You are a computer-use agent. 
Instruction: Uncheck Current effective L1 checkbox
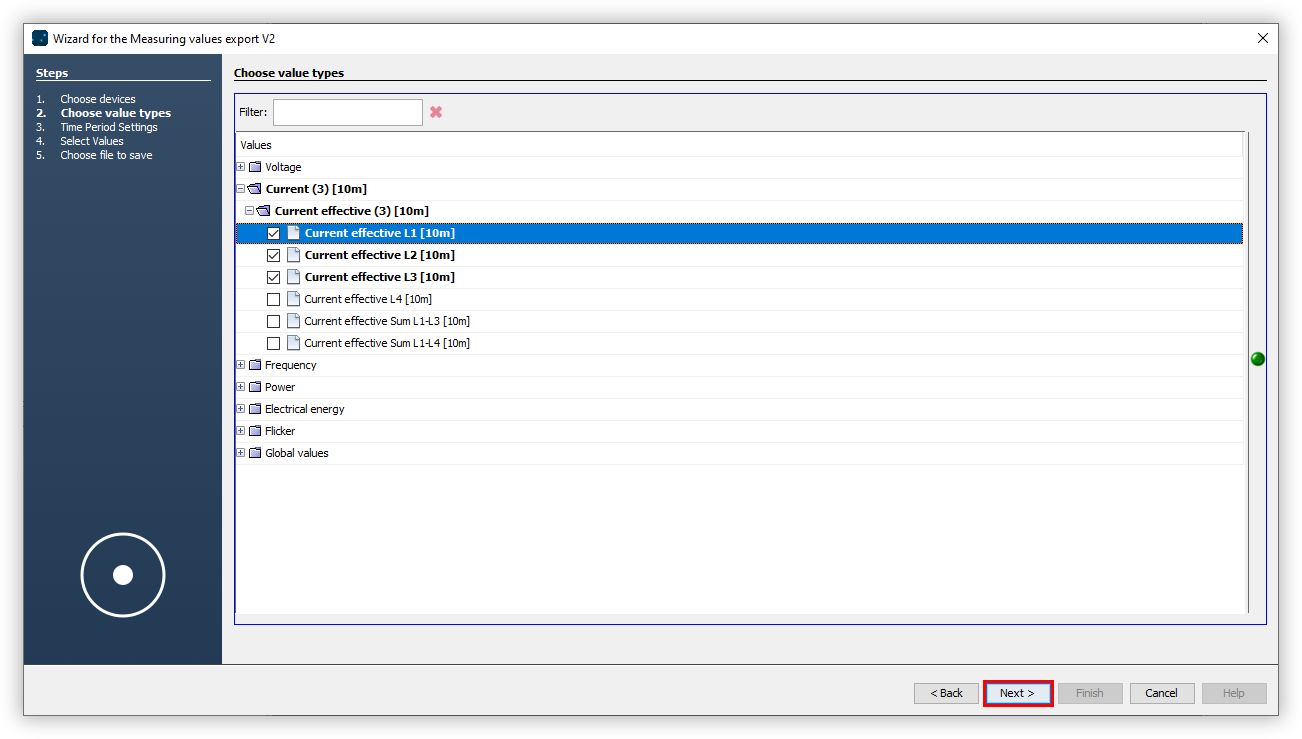pos(274,233)
